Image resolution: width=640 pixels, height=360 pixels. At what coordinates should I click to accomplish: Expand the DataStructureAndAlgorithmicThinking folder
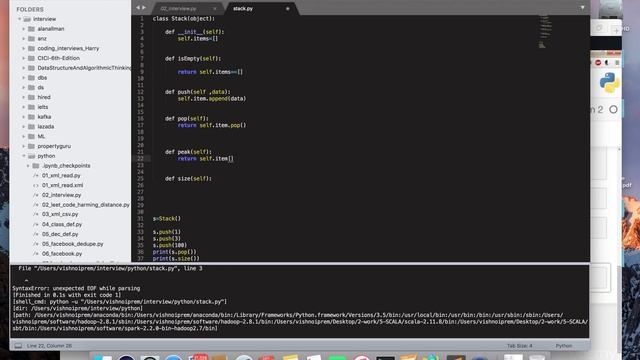(24, 68)
